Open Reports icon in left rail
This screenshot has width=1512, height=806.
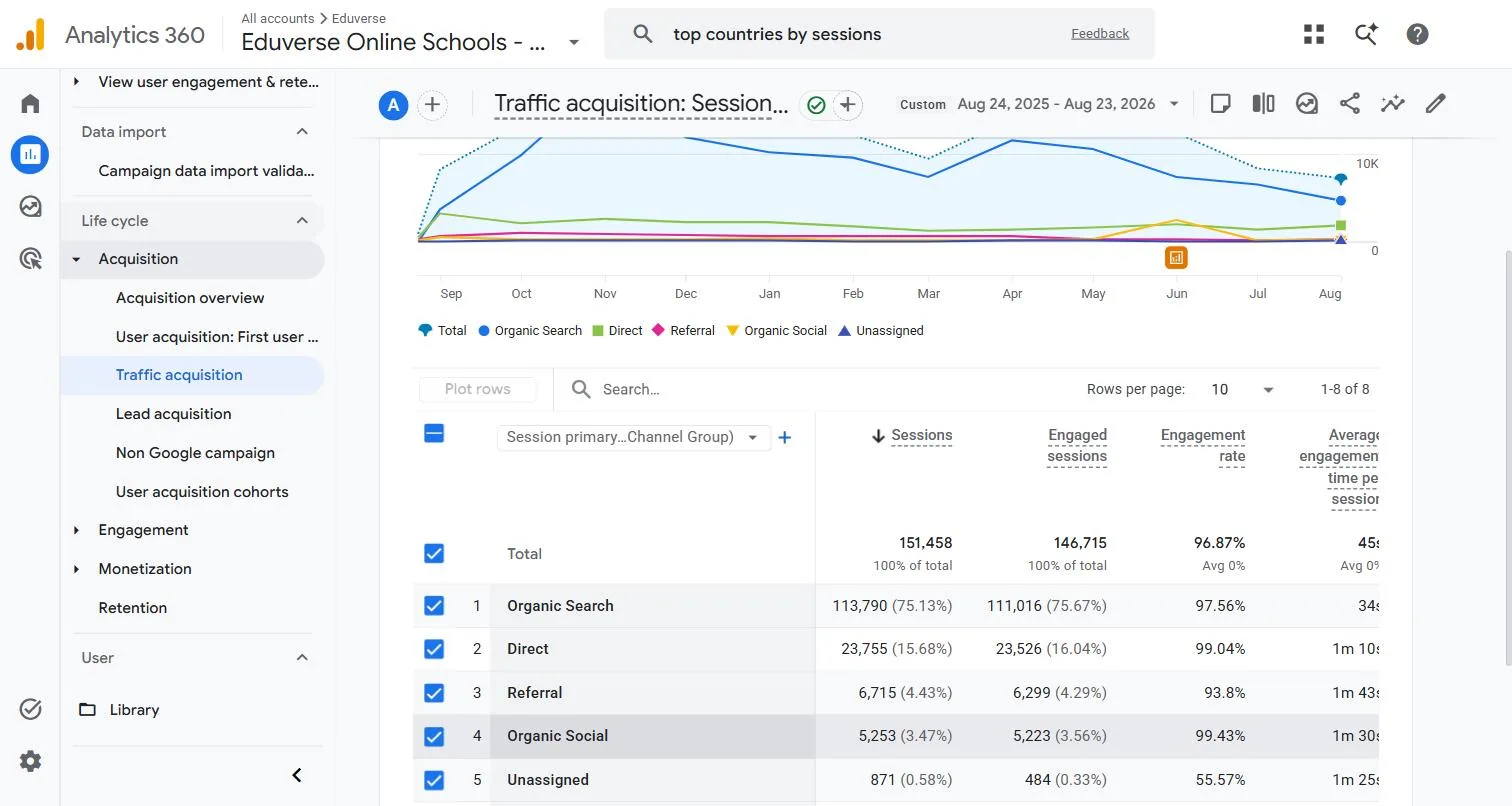30,154
